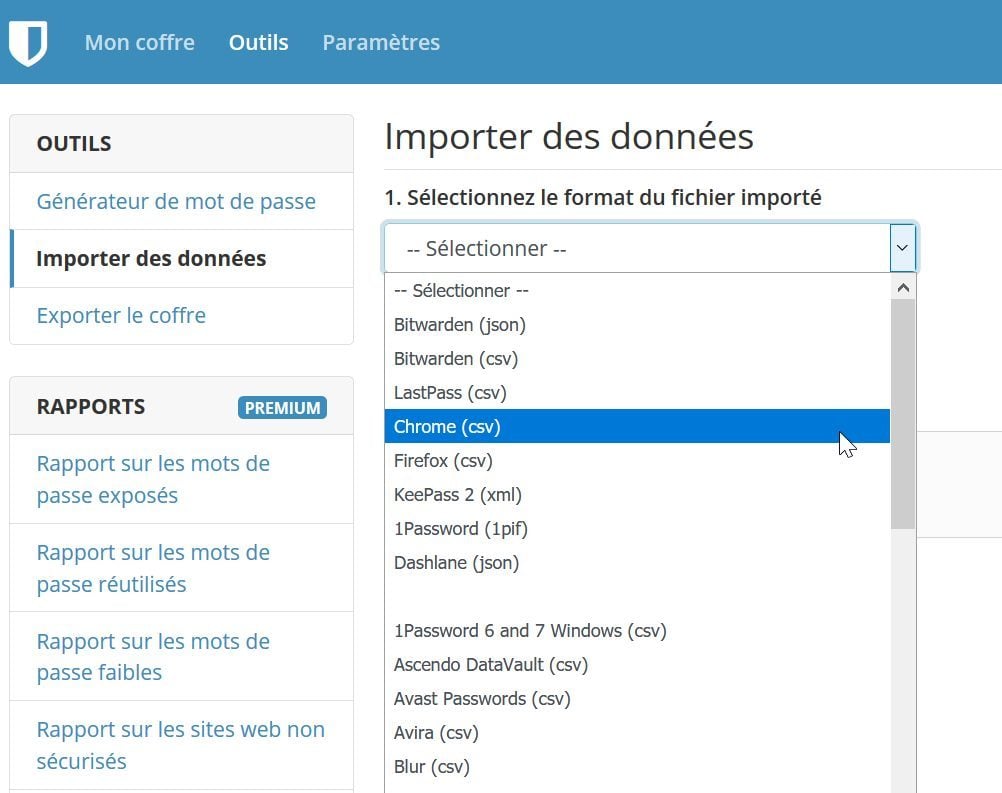The image size is (1002, 793).
Task: Choose Ascendo DataVault (csv) format
Action: click(x=637, y=665)
